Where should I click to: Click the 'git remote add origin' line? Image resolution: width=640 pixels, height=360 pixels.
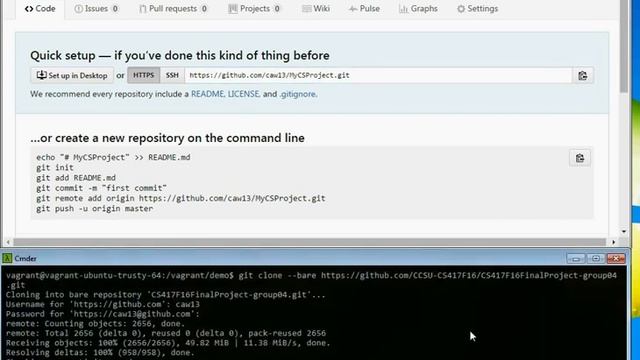(181, 198)
